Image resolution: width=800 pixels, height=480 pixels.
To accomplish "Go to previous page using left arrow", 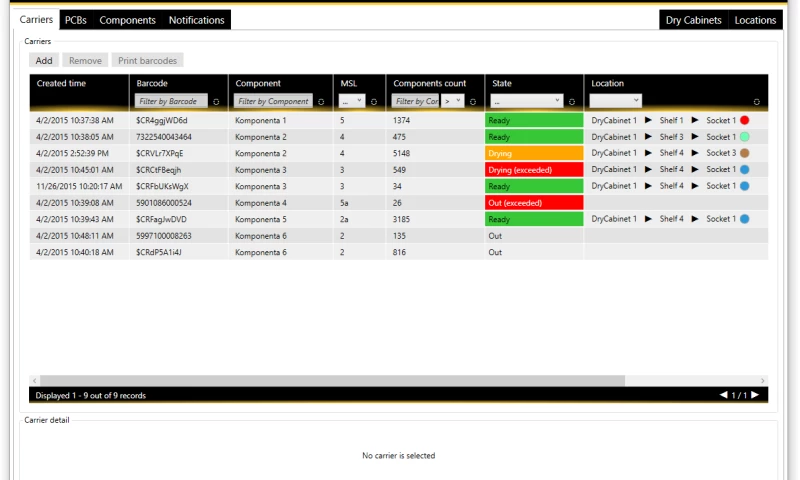I will click(x=724, y=395).
